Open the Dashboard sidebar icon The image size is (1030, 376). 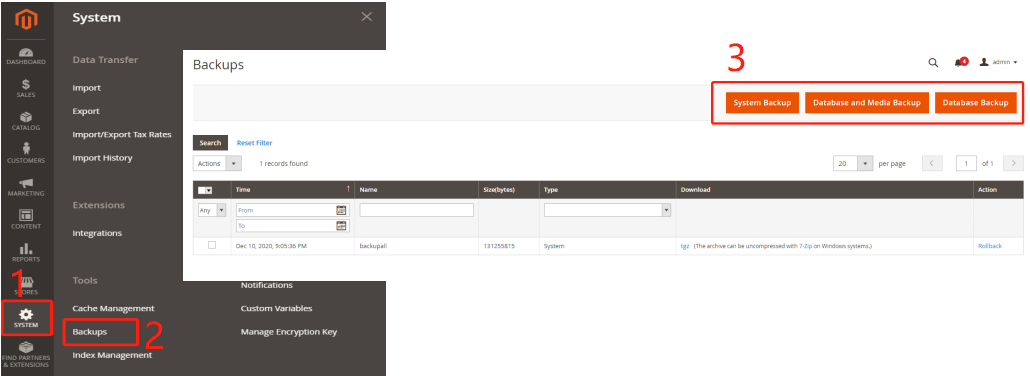pyautogui.click(x=26, y=53)
